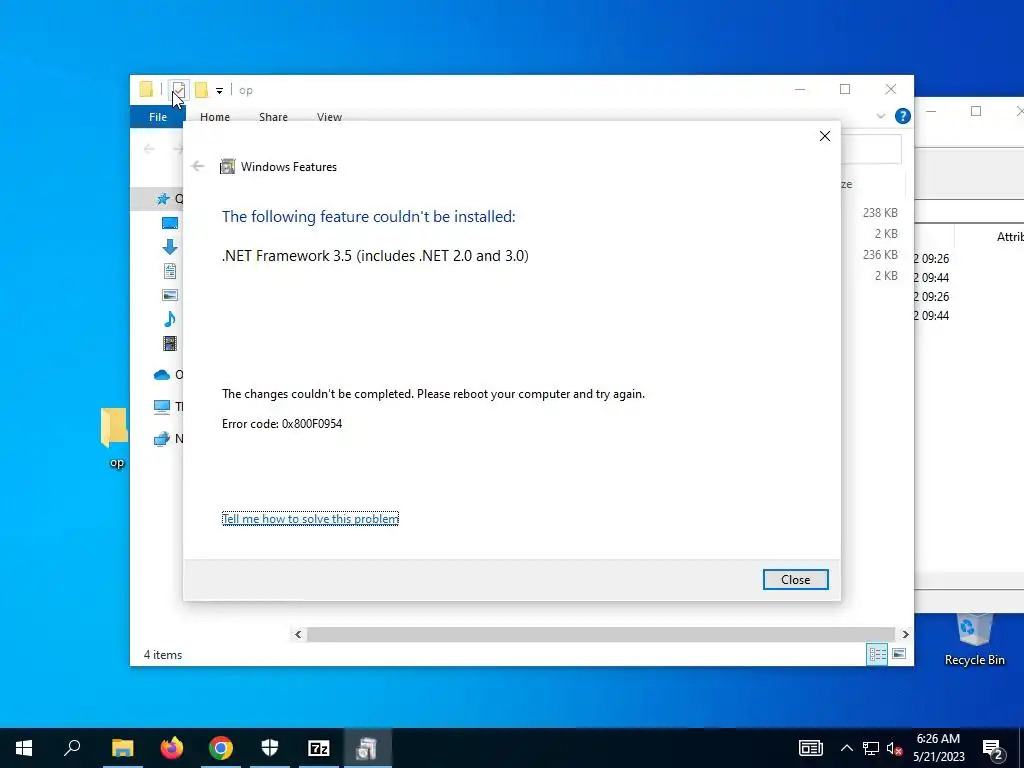Click the horizontal scrollbar left arrow
The image size is (1024, 768).
click(x=298, y=634)
